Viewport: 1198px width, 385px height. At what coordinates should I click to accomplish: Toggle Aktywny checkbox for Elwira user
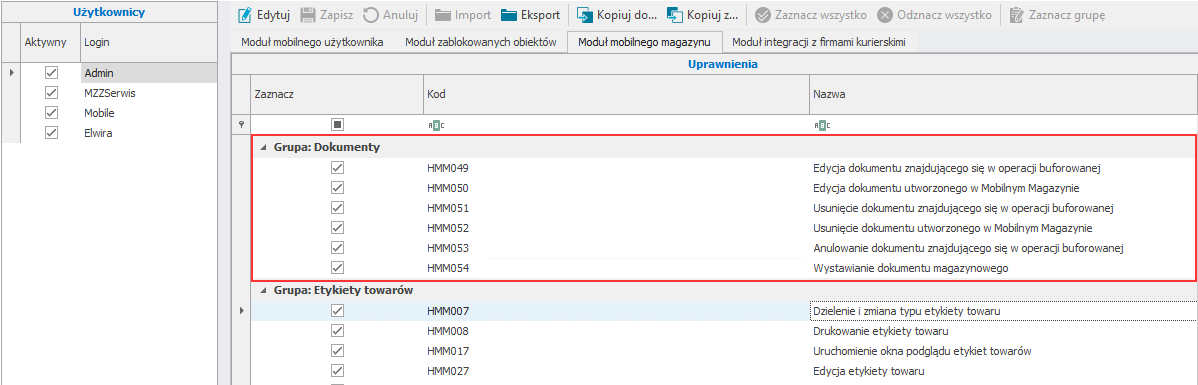tap(52, 132)
